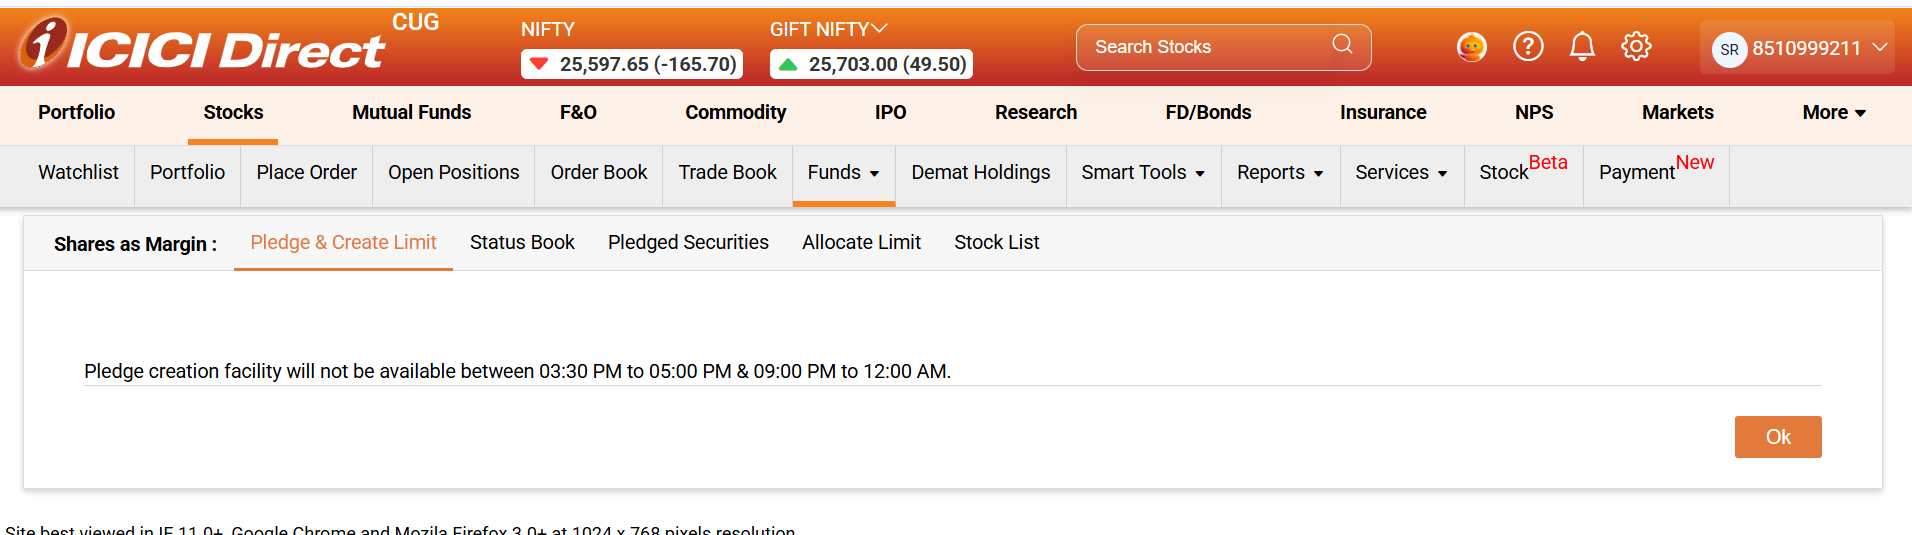Open the Demat Holdings link
This screenshot has width=1912, height=535.
point(980,173)
